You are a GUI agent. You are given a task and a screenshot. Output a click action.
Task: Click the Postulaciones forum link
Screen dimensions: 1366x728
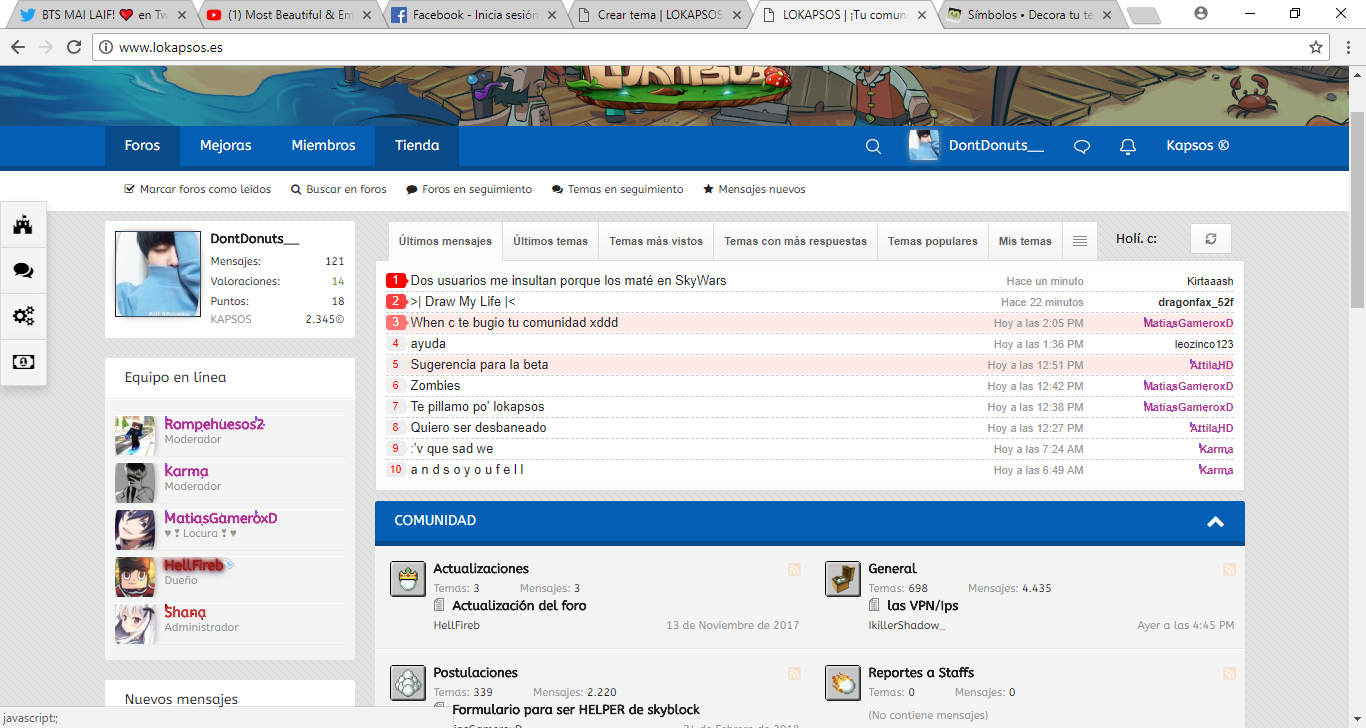(475, 673)
